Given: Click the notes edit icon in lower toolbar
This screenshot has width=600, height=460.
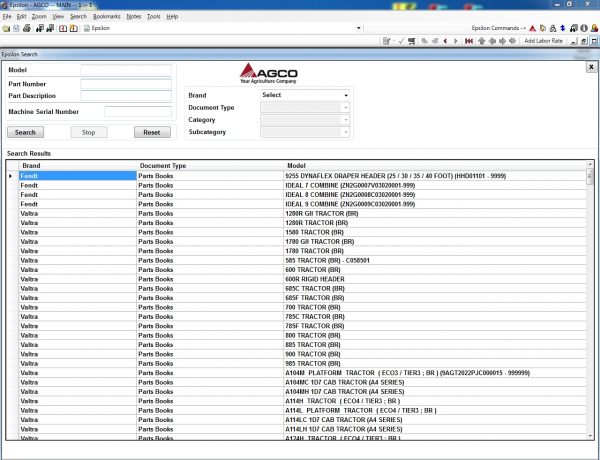Looking at the screenshot, I should click(x=386, y=41).
